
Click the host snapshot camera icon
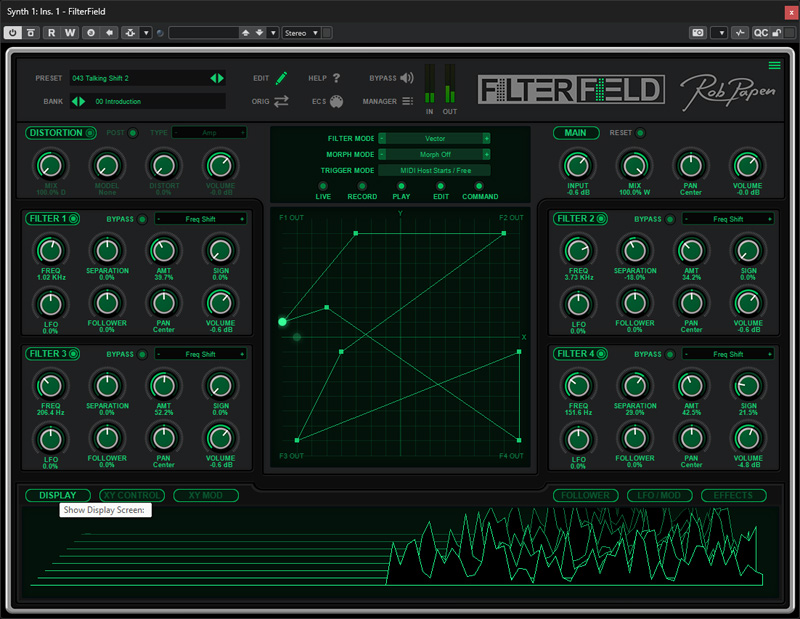point(697,33)
